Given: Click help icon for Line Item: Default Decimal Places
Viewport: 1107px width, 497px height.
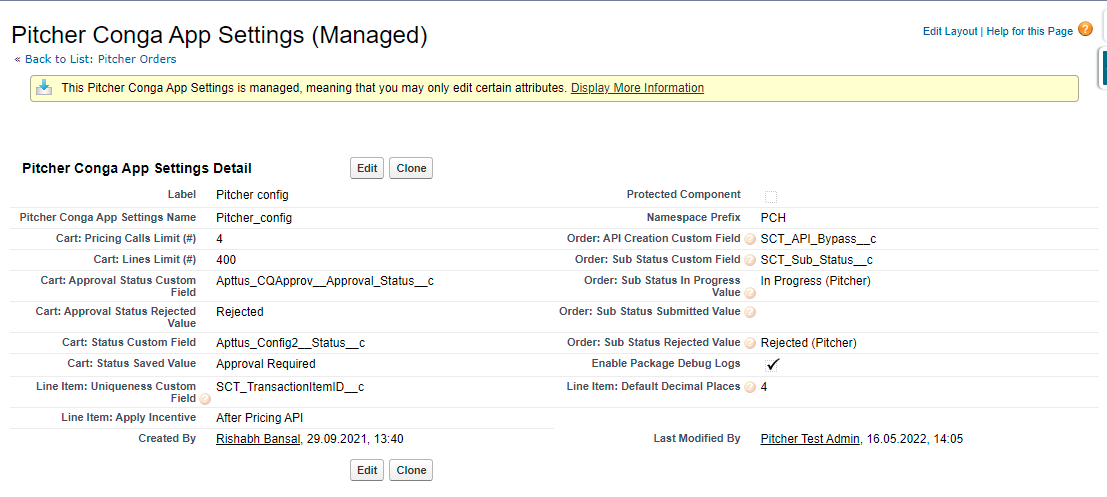Looking at the screenshot, I should (750, 388).
